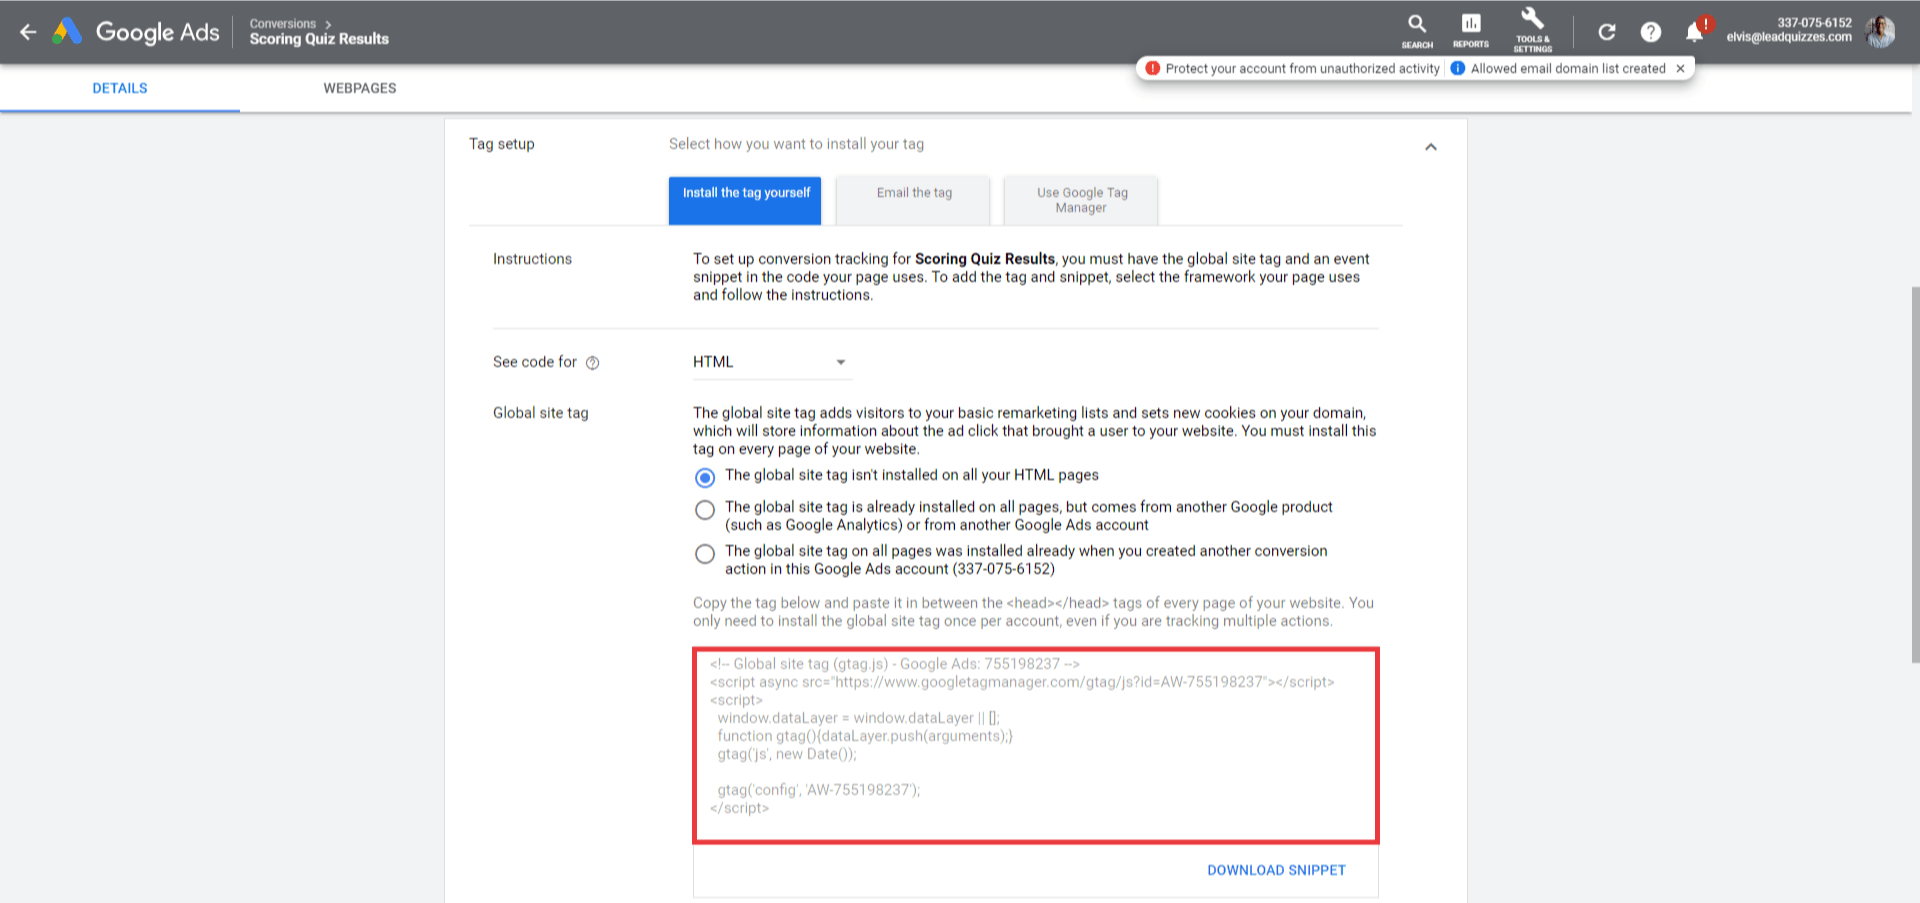The image size is (1920, 903).
Task: Go back using the left arrow icon
Action: (28, 32)
